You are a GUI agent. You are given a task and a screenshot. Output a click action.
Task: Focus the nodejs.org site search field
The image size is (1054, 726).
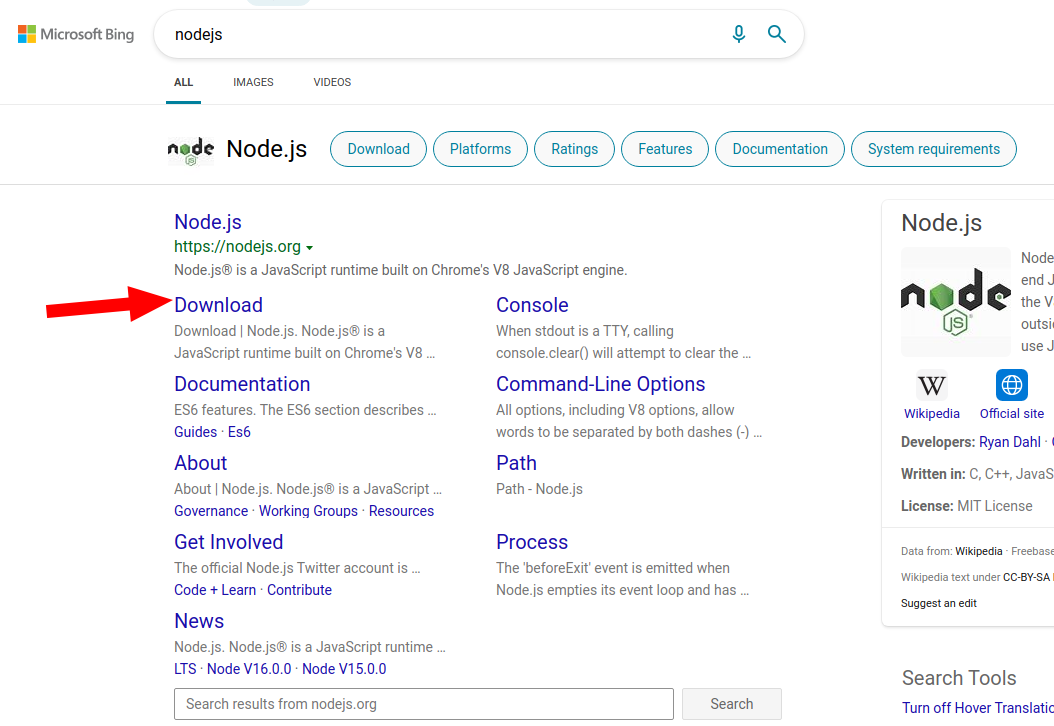point(423,704)
